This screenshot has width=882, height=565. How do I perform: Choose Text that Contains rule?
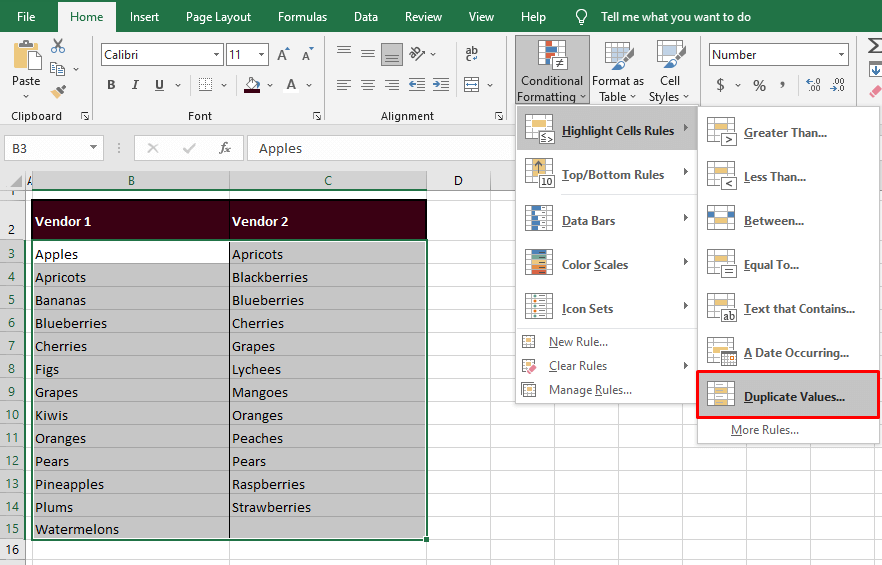[788, 308]
